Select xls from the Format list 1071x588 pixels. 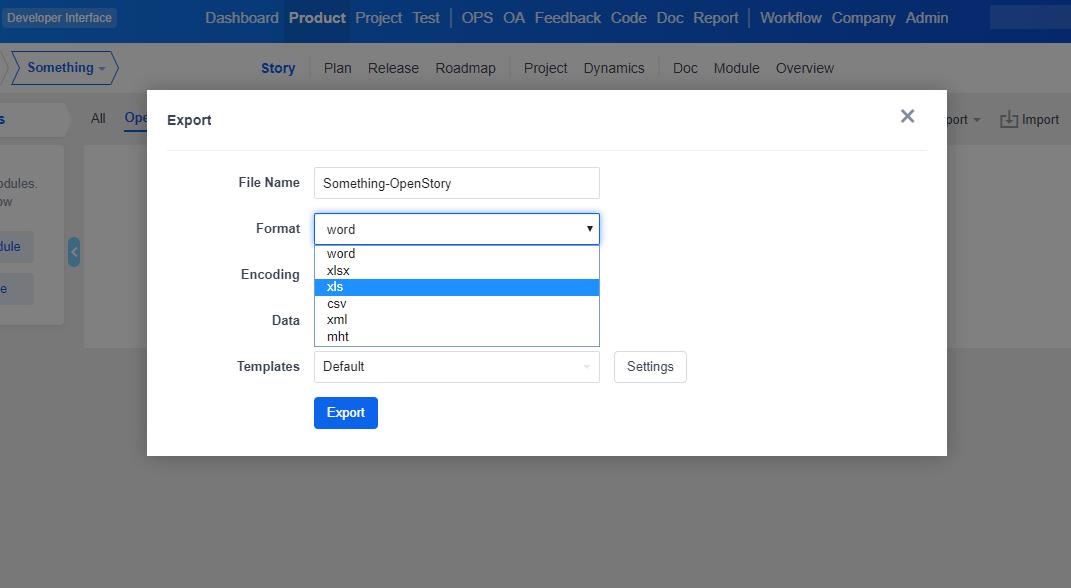[x=456, y=287]
